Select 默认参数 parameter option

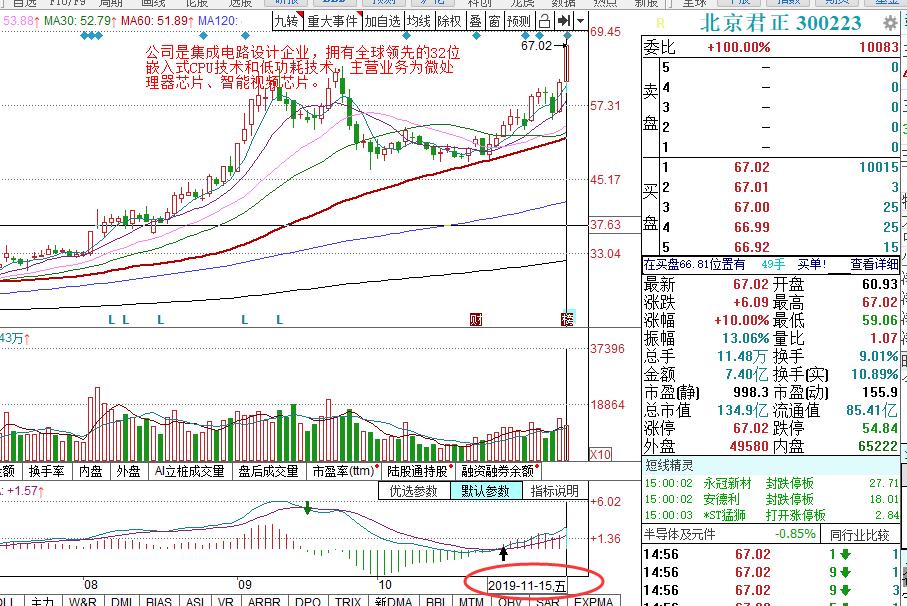485,491
